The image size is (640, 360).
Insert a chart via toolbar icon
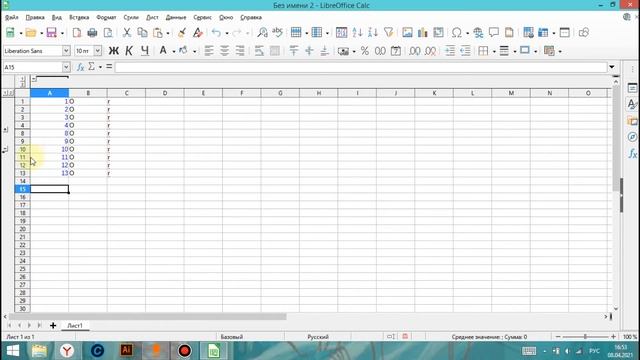point(422,33)
